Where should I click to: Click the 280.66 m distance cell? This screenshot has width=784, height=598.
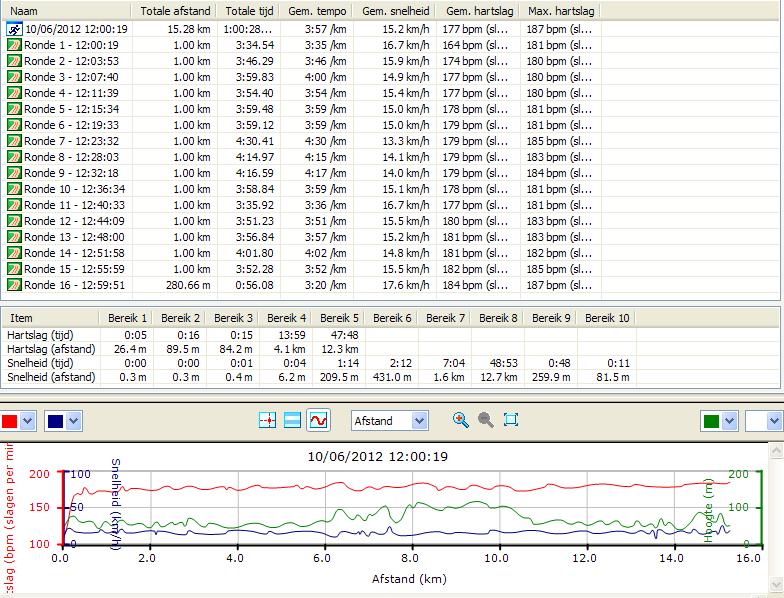coord(188,285)
